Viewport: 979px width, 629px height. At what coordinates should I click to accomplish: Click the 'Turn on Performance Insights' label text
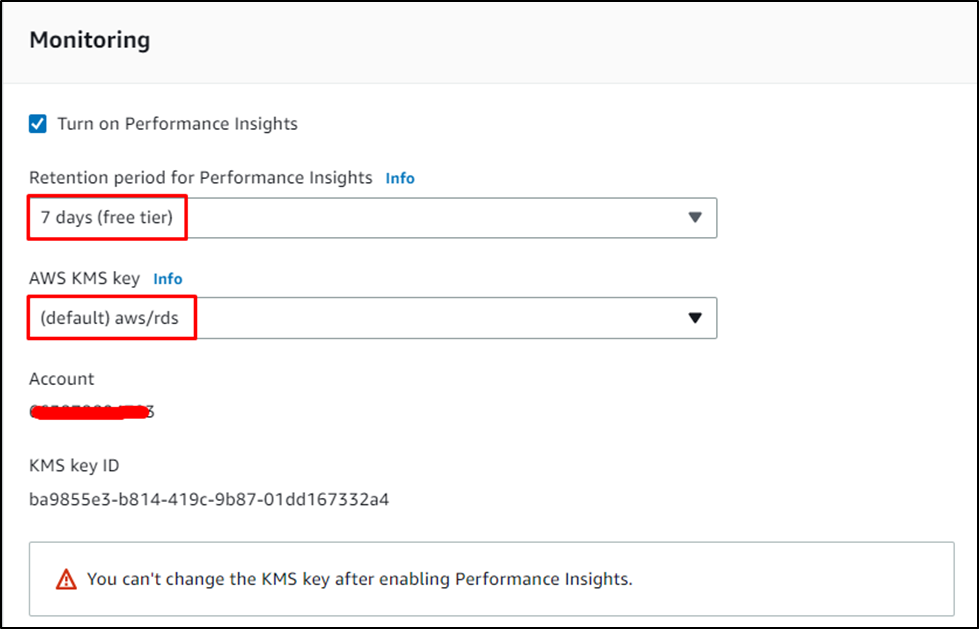(177, 124)
